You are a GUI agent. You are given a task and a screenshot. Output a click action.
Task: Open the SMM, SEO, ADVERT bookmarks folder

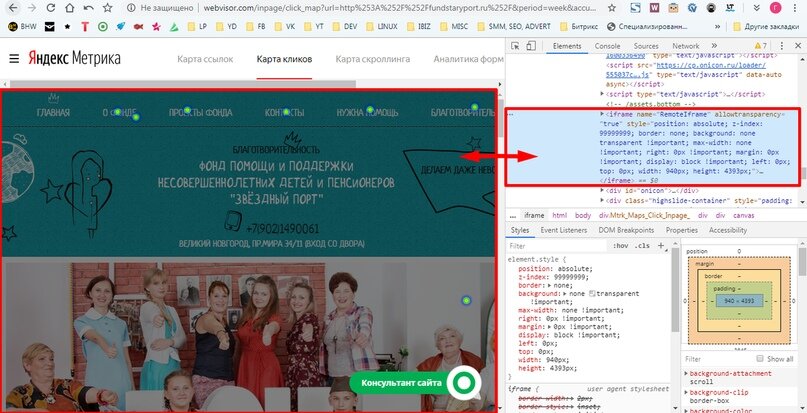coord(514,26)
